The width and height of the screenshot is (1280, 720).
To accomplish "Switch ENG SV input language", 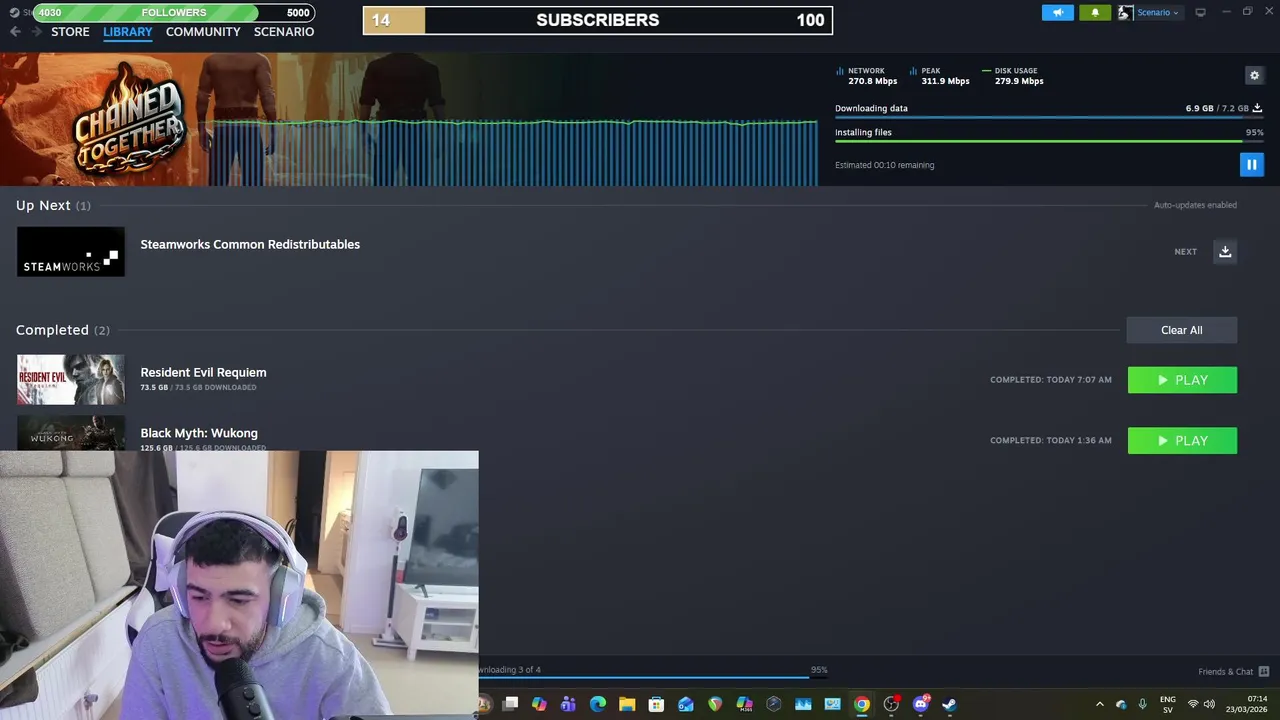I will click(1168, 704).
